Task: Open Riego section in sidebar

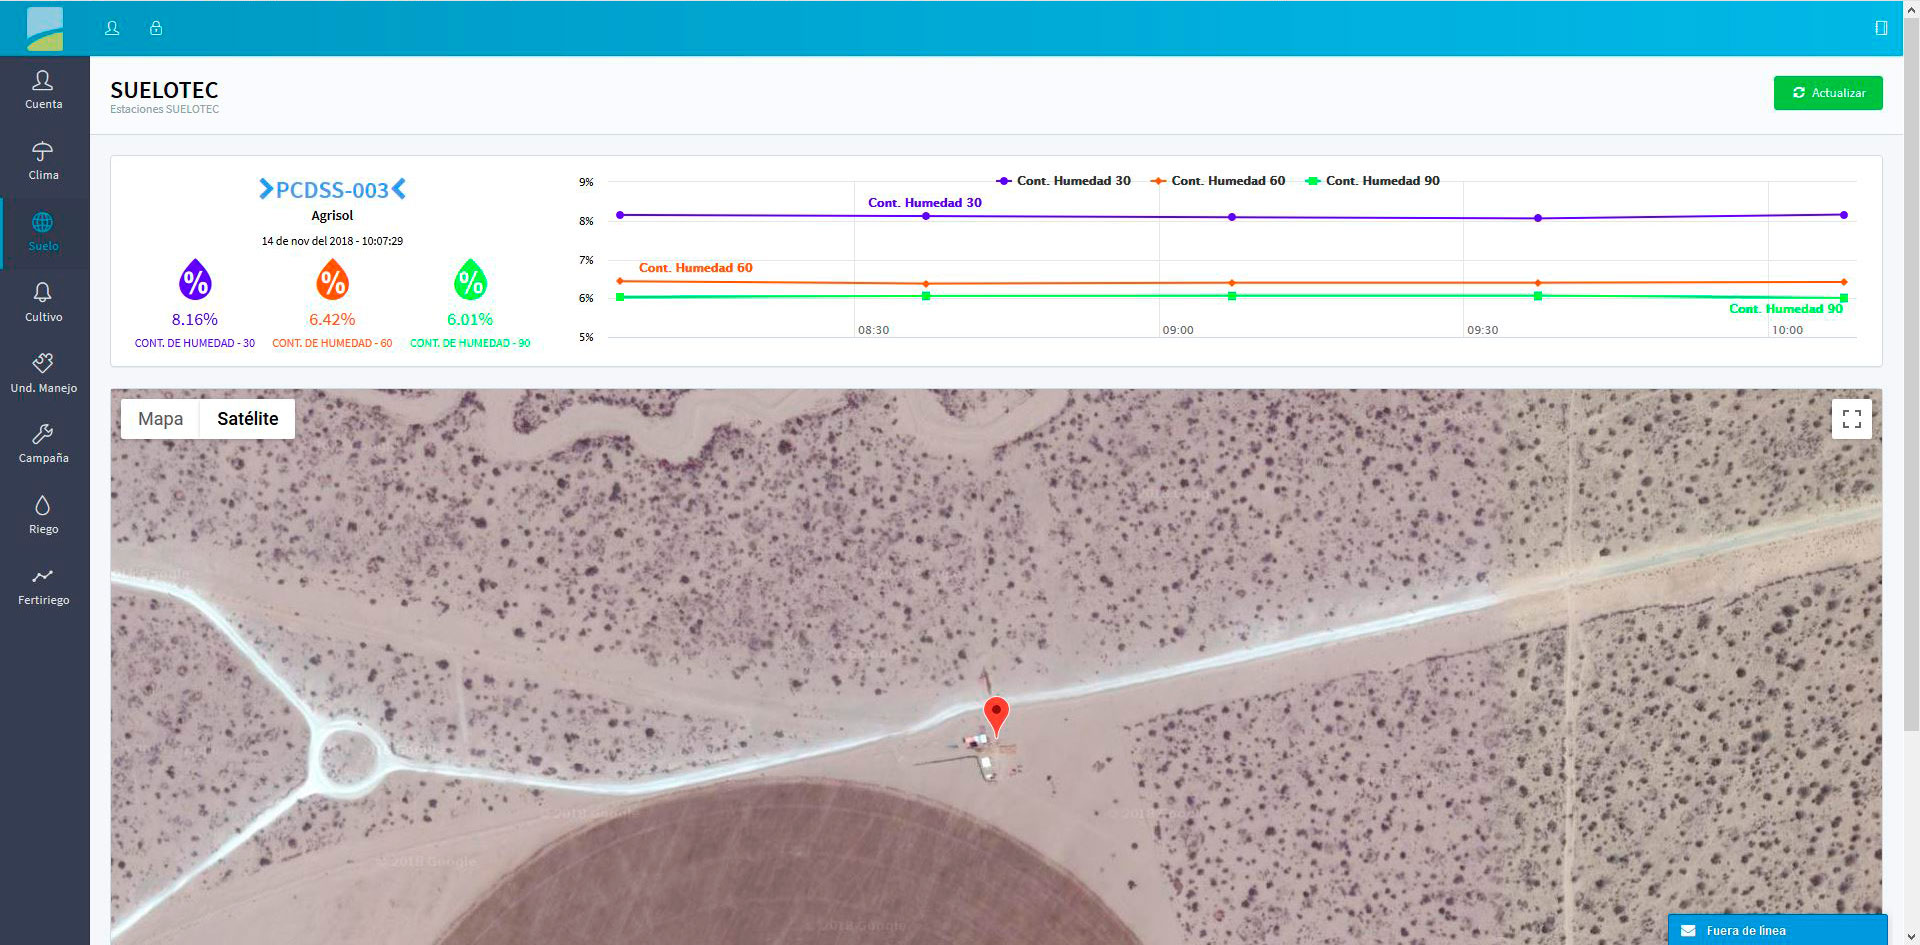Action: [x=43, y=514]
